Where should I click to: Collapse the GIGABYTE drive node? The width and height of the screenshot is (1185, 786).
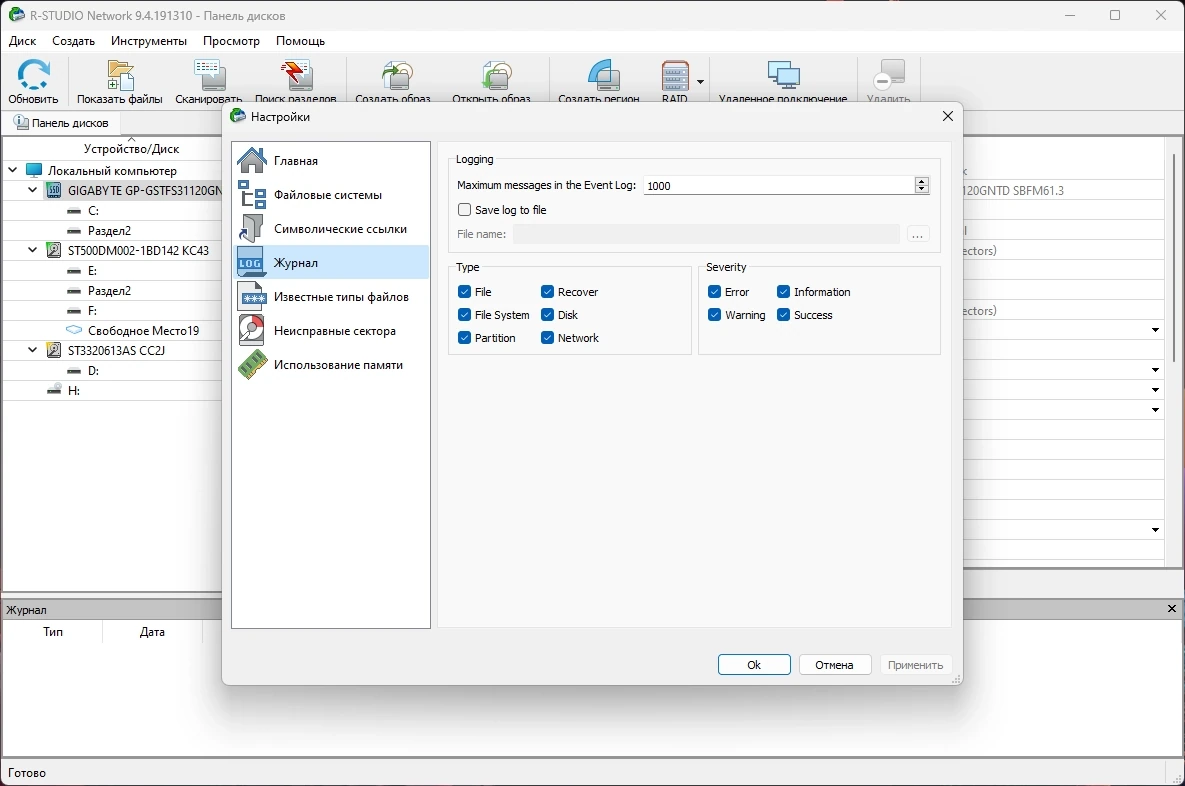[x=32, y=190]
